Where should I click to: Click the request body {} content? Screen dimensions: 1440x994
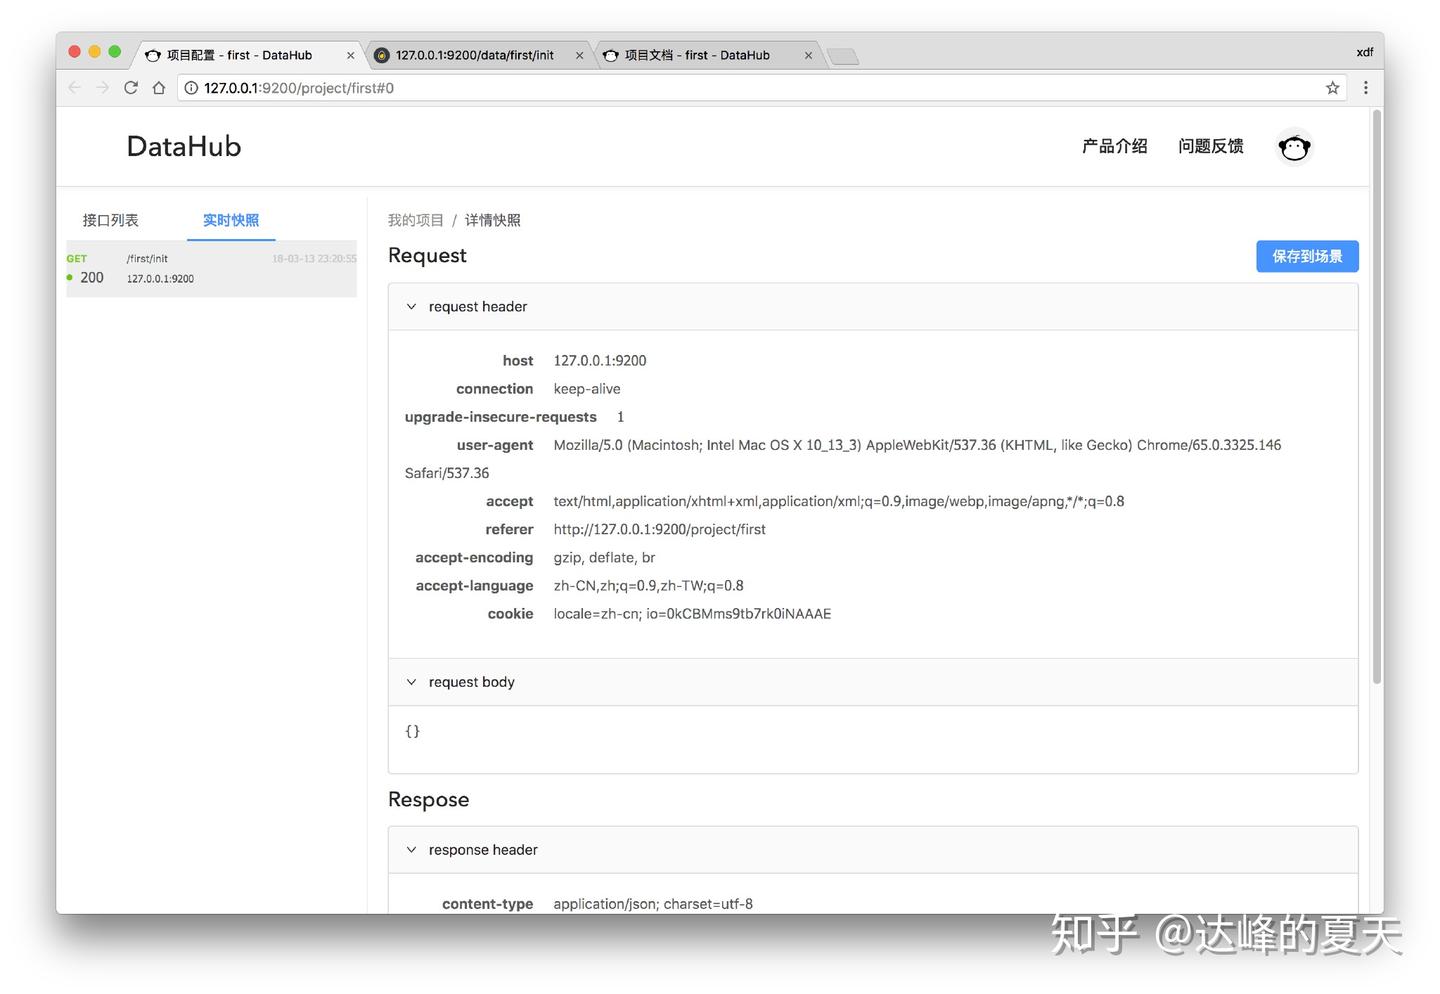(412, 732)
